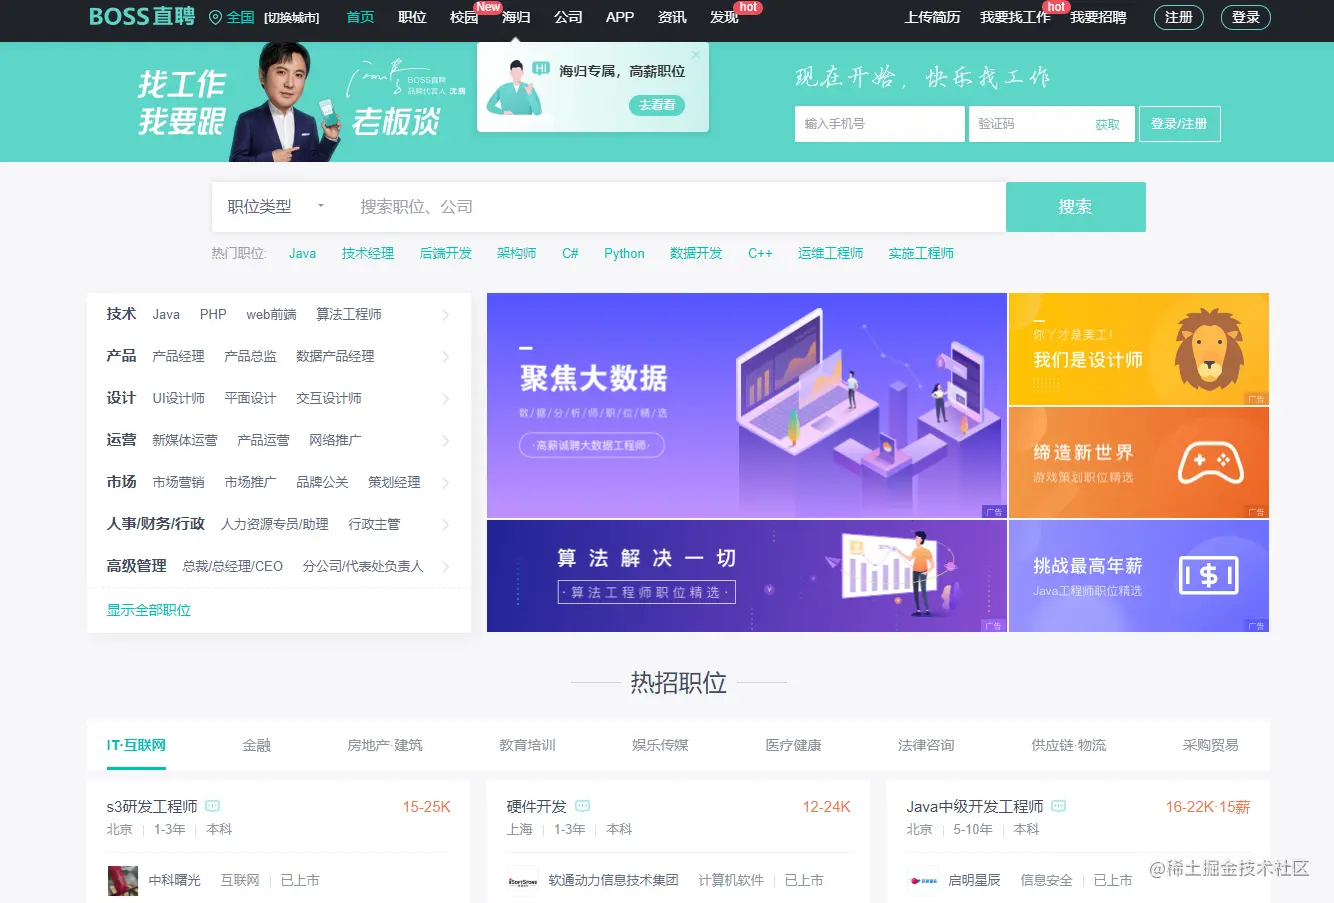Click the chat icon next to Java中级开发工程师

1059,806
